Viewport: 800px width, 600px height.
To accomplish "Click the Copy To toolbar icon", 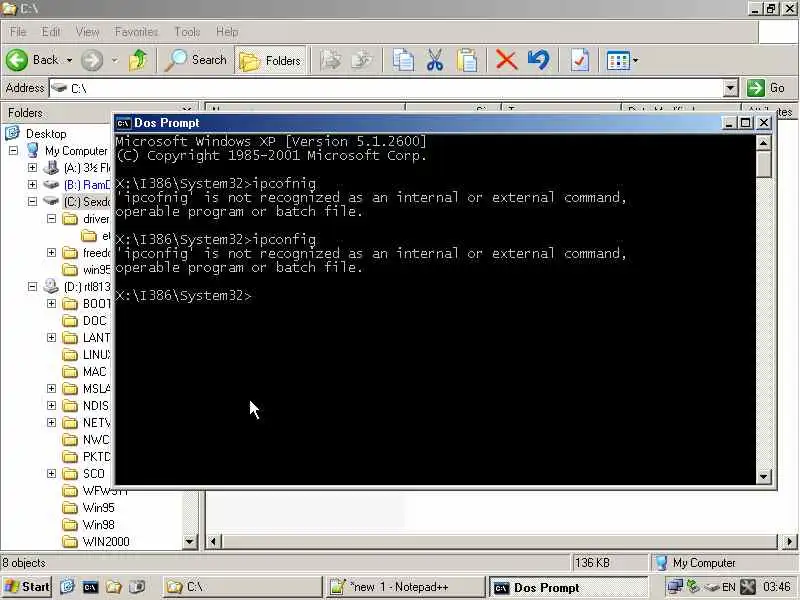I will (x=362, y=60).
